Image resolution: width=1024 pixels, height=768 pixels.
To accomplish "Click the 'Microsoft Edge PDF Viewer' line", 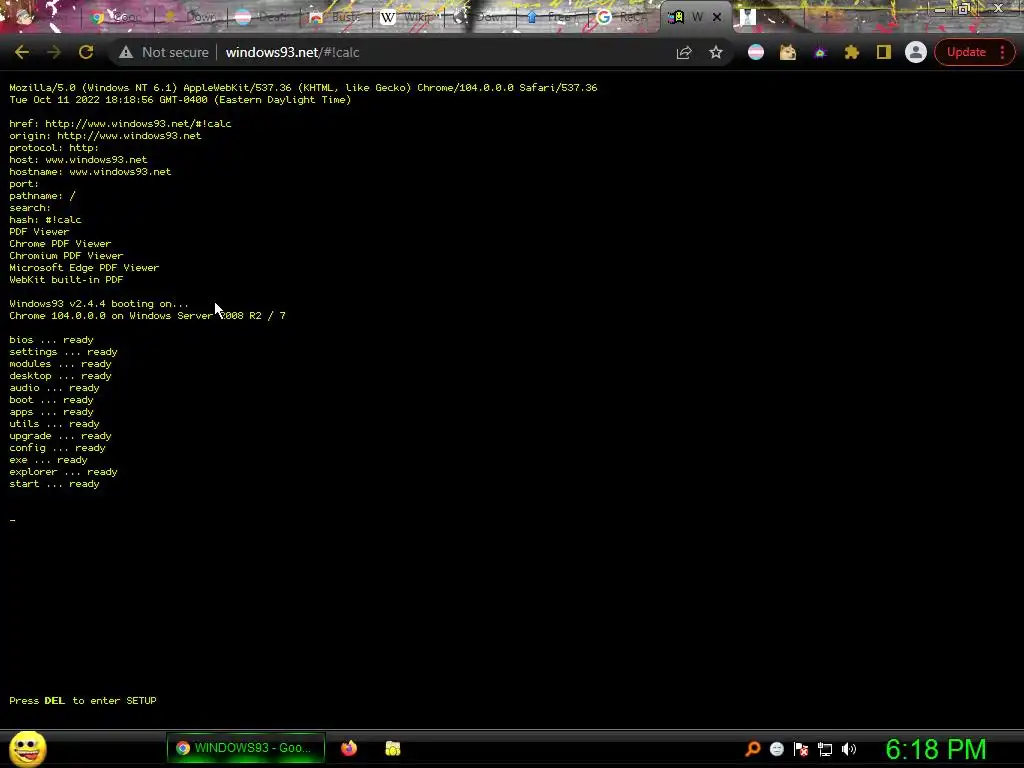I will (x=84, y=268).
